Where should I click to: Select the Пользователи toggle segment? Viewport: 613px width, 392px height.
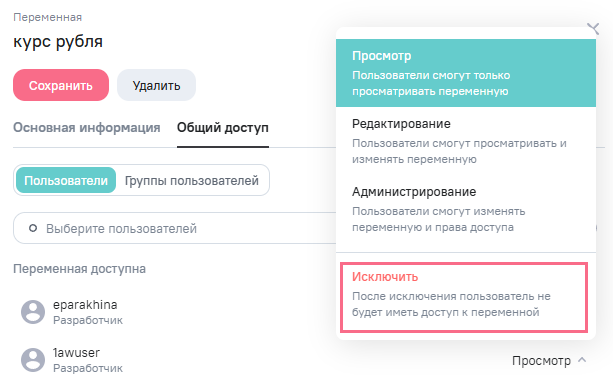[66, 180]
